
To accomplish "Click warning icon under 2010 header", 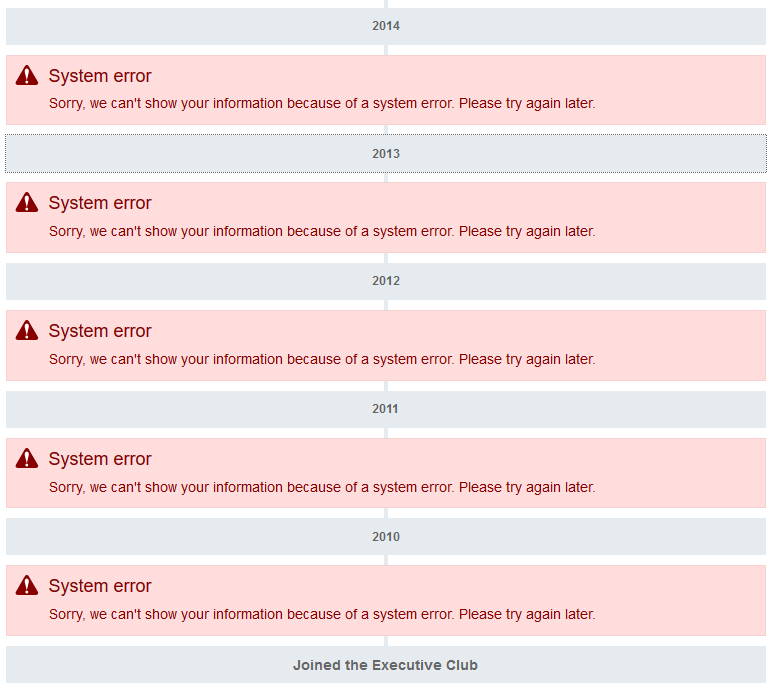I will point(27,586).
